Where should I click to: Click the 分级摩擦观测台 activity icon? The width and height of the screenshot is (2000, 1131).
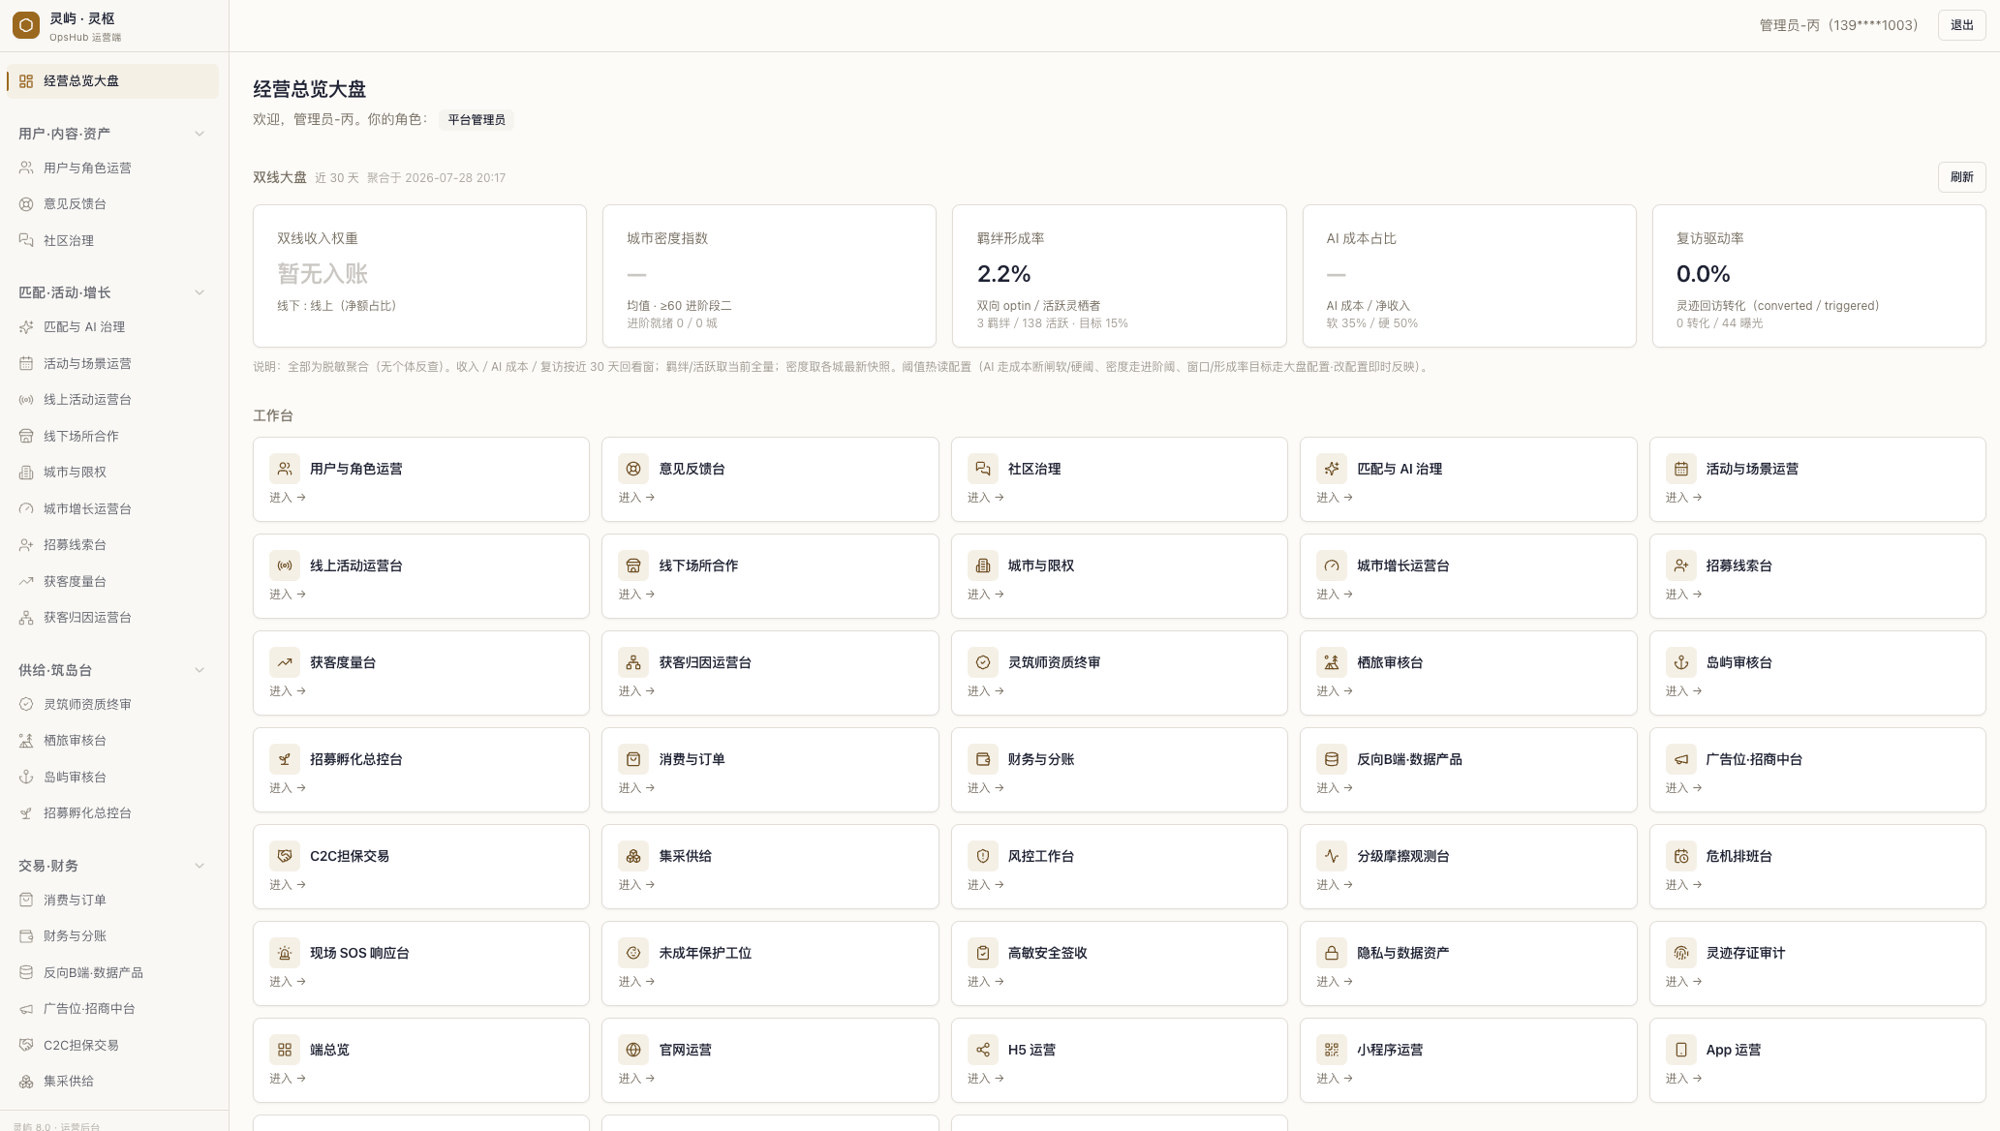(1331, 856)
